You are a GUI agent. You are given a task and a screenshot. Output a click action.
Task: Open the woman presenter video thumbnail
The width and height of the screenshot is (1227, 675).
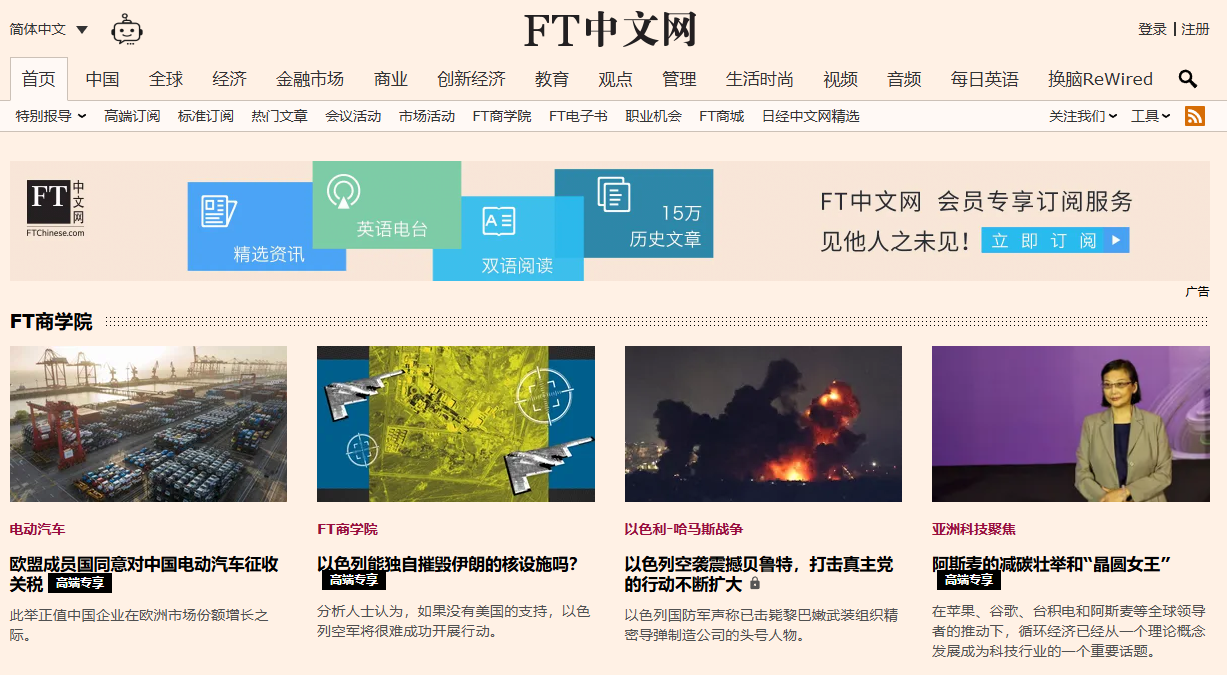(1071, 424)
